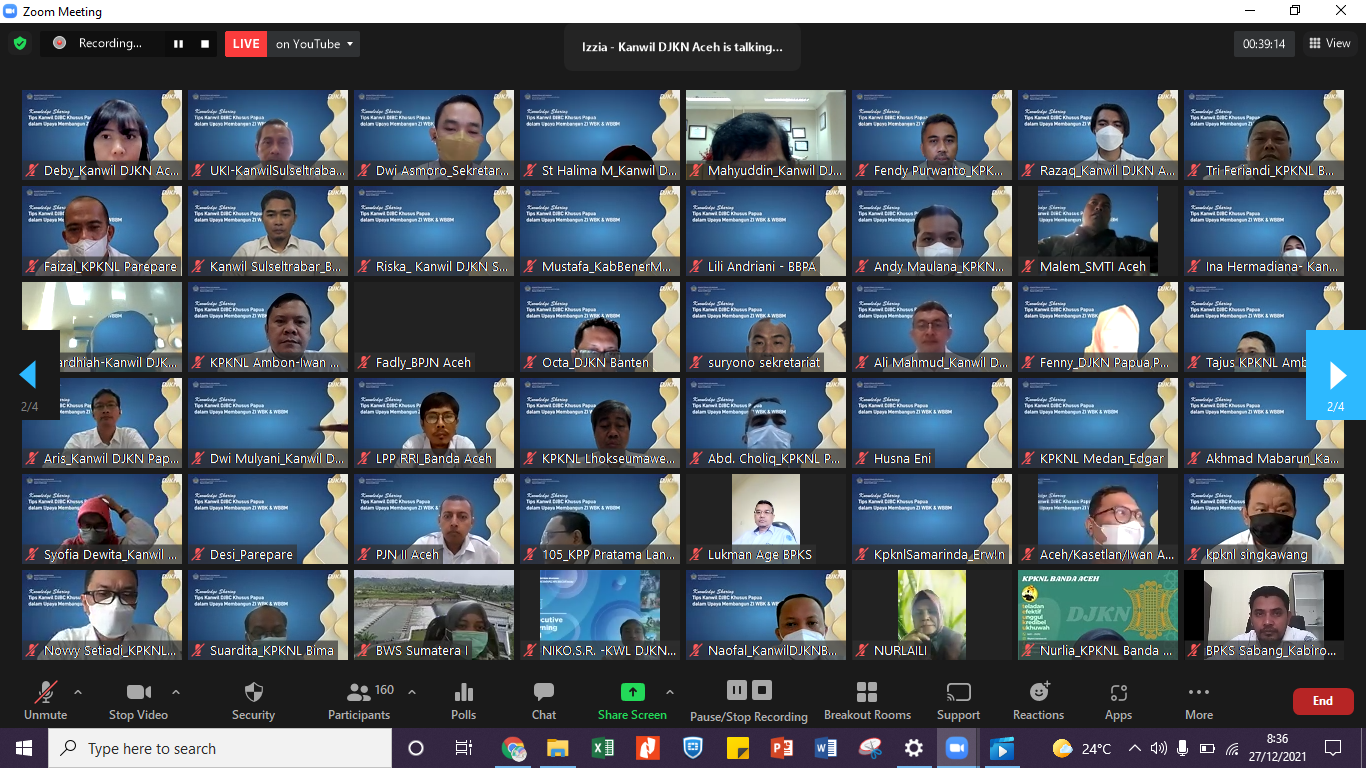The width and height of the screenshot is (1366, 768).
Task: Open the More options menu
Action: pos(1198,692)
